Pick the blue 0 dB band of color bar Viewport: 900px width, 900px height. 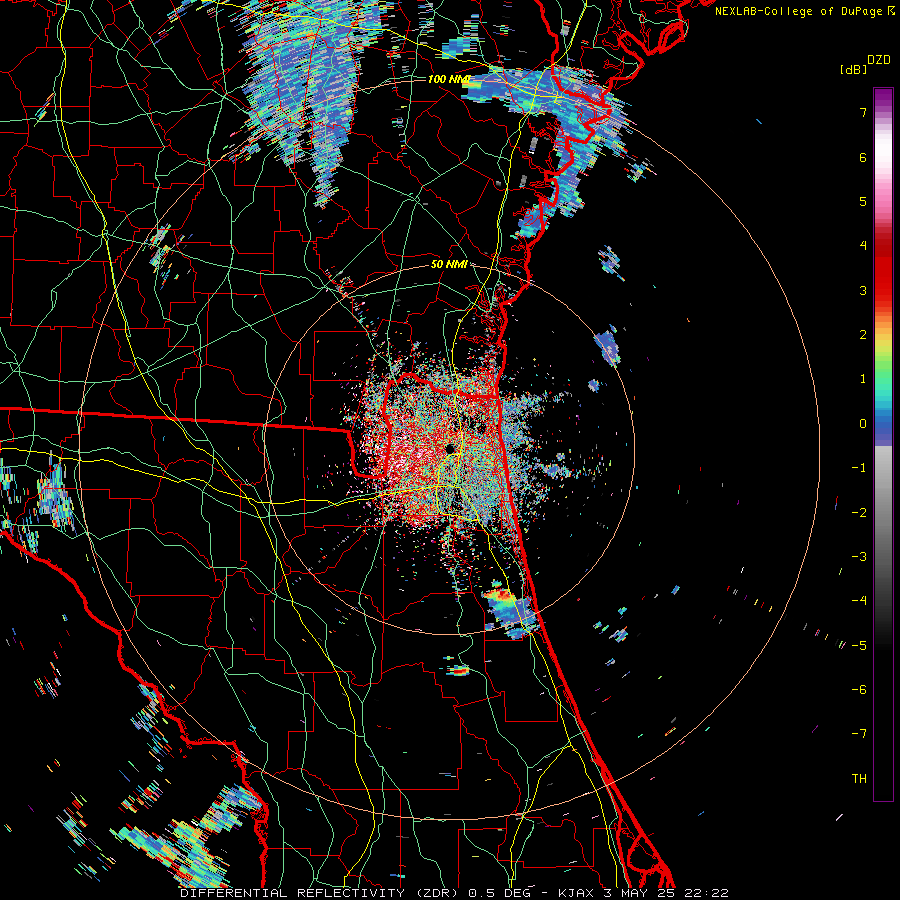[883, 426]
